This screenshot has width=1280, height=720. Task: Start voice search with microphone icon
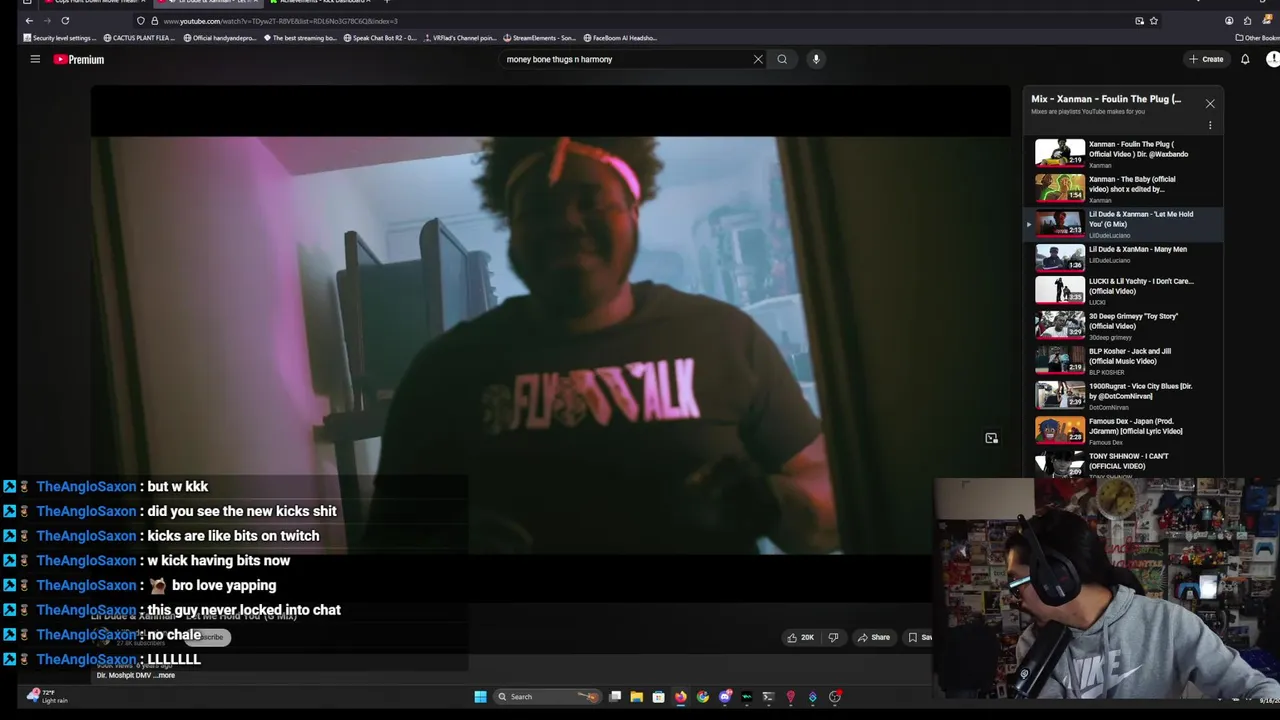pos(816,59)
